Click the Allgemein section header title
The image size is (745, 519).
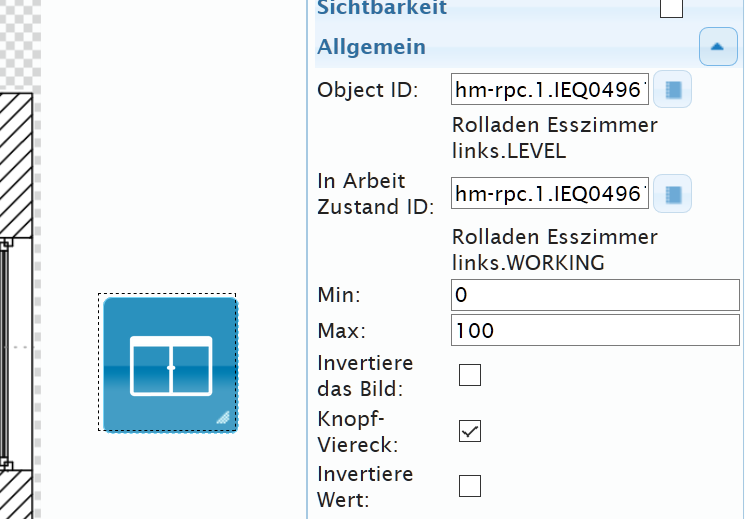click(x=371, y=47)
